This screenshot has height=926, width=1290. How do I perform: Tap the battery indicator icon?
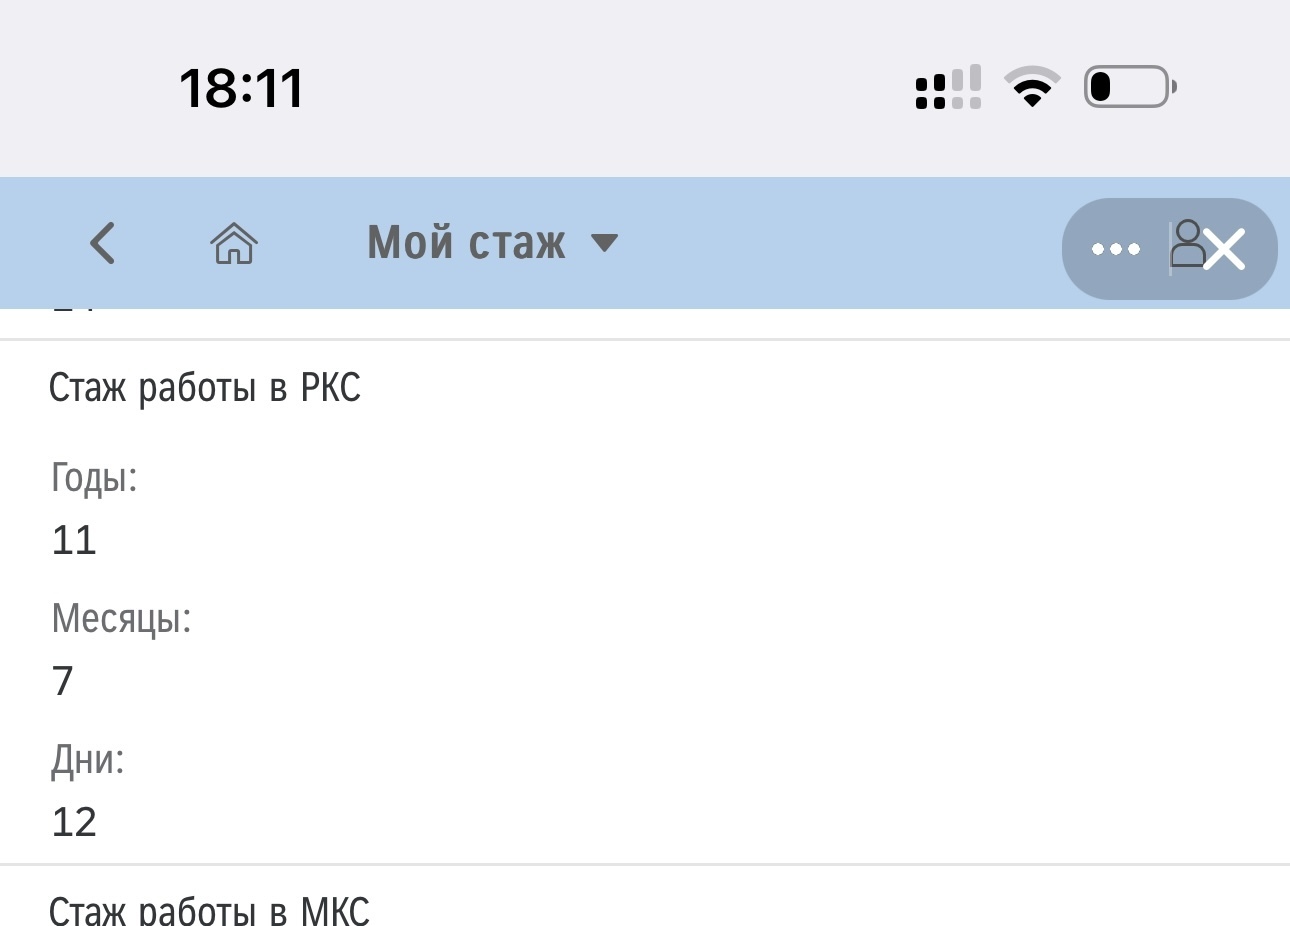pos(1131,87)
